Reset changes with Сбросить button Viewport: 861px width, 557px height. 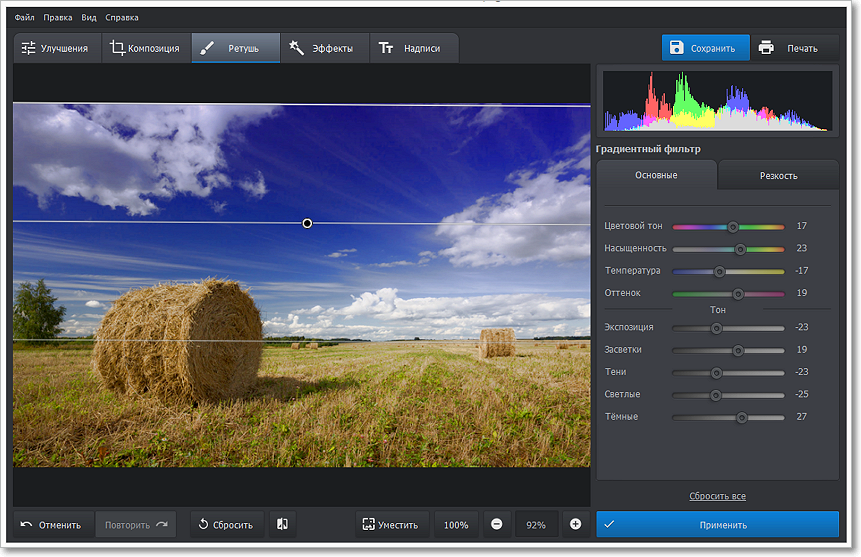coord(226,524)
